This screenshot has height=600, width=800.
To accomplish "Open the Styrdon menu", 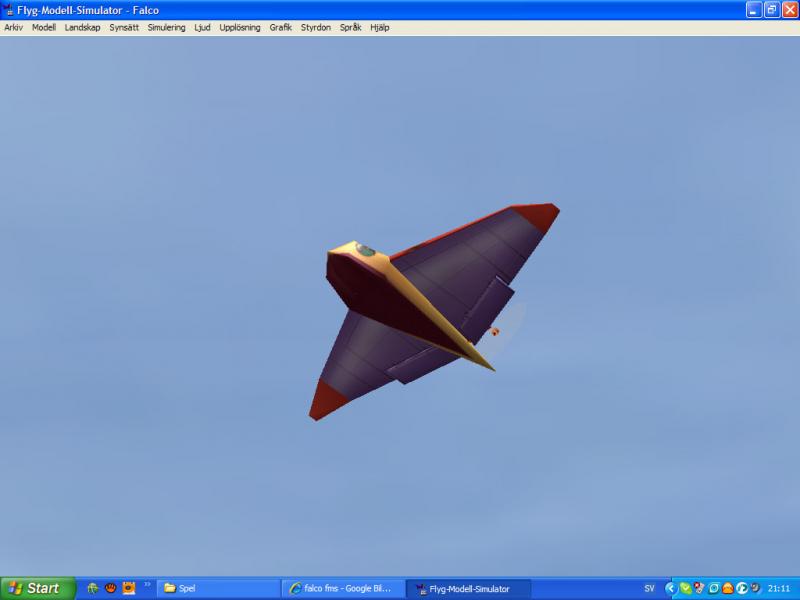I will click(x=316, y=28).
